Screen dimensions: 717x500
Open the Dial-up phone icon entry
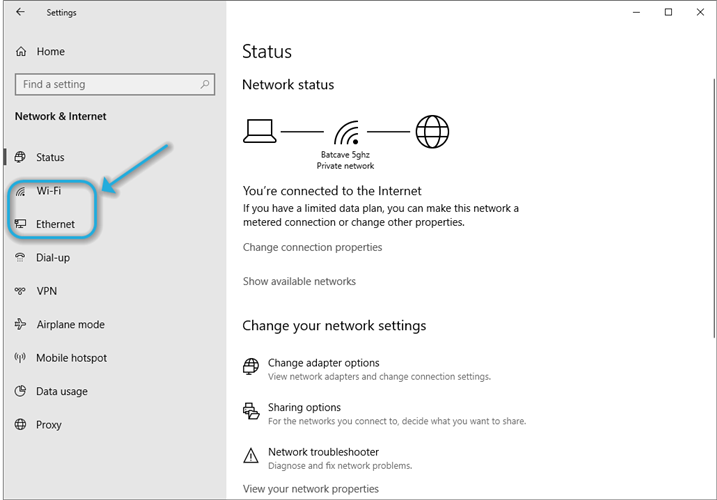(20, 257)
